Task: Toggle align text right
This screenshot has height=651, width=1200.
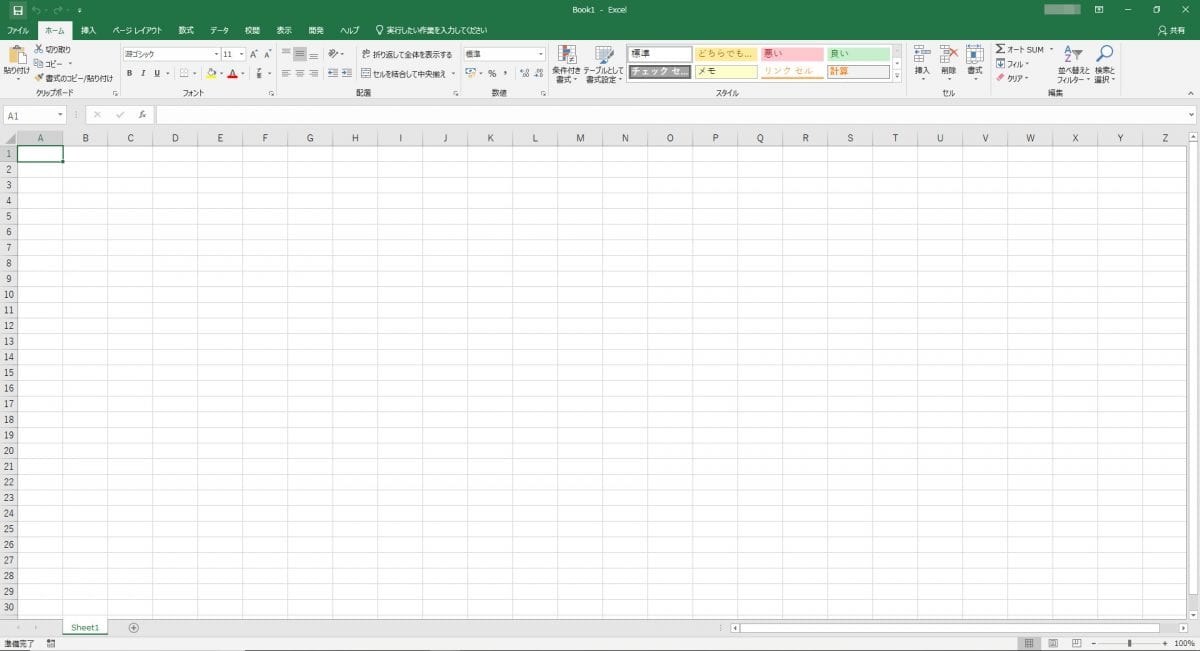Action: [313, 73]
